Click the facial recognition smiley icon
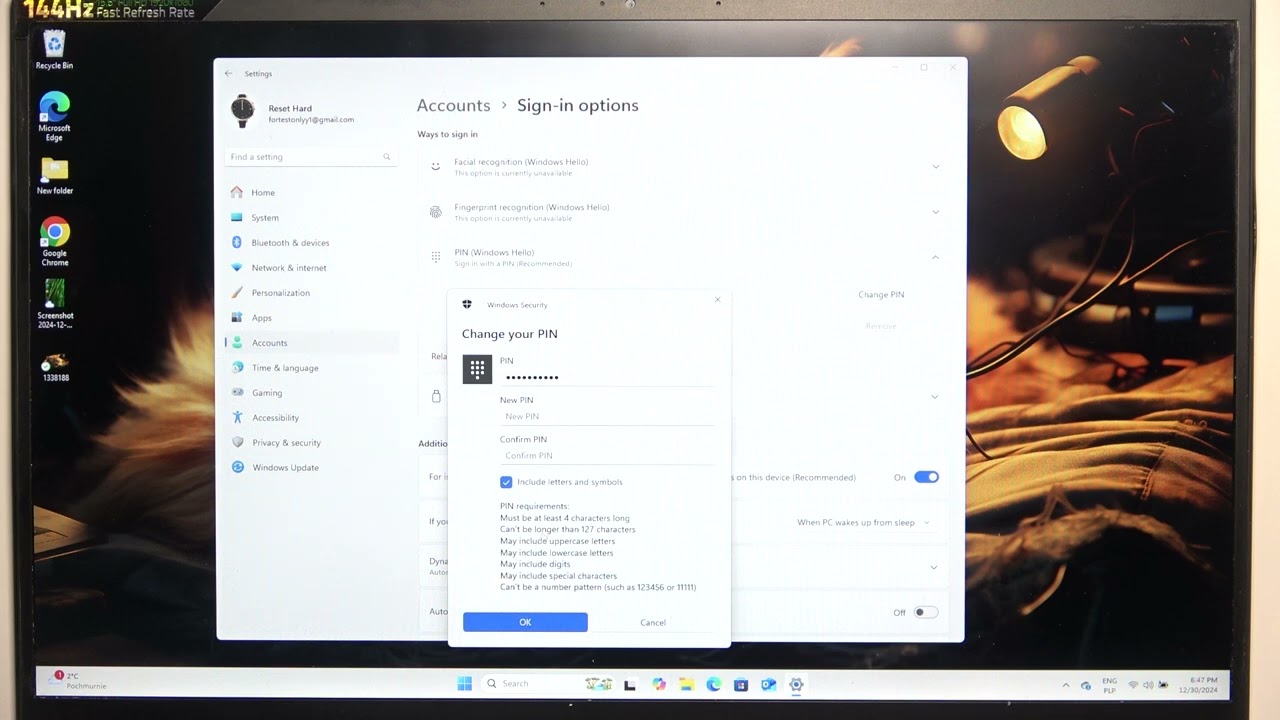The image size is (1280, 720). pos(435,166)
